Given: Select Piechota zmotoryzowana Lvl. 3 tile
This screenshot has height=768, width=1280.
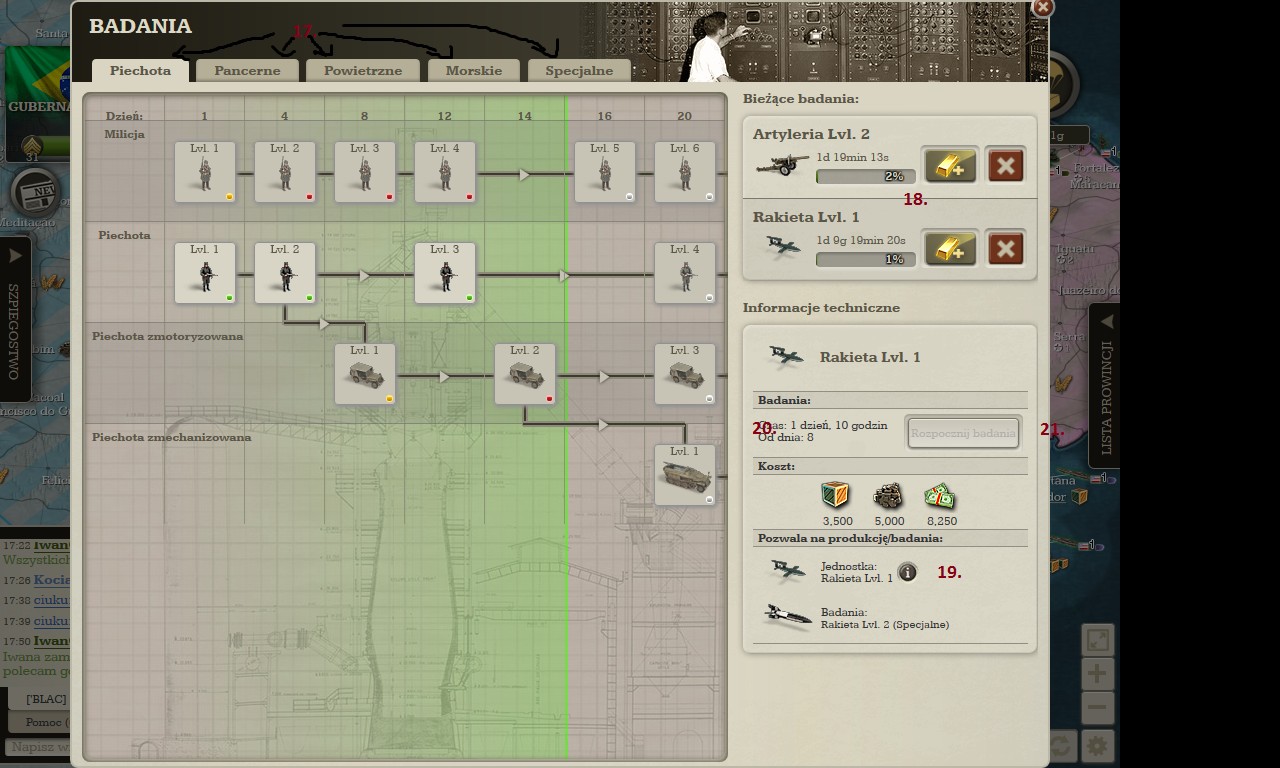Looking at the screenshot, I should [x=685, y=374].
